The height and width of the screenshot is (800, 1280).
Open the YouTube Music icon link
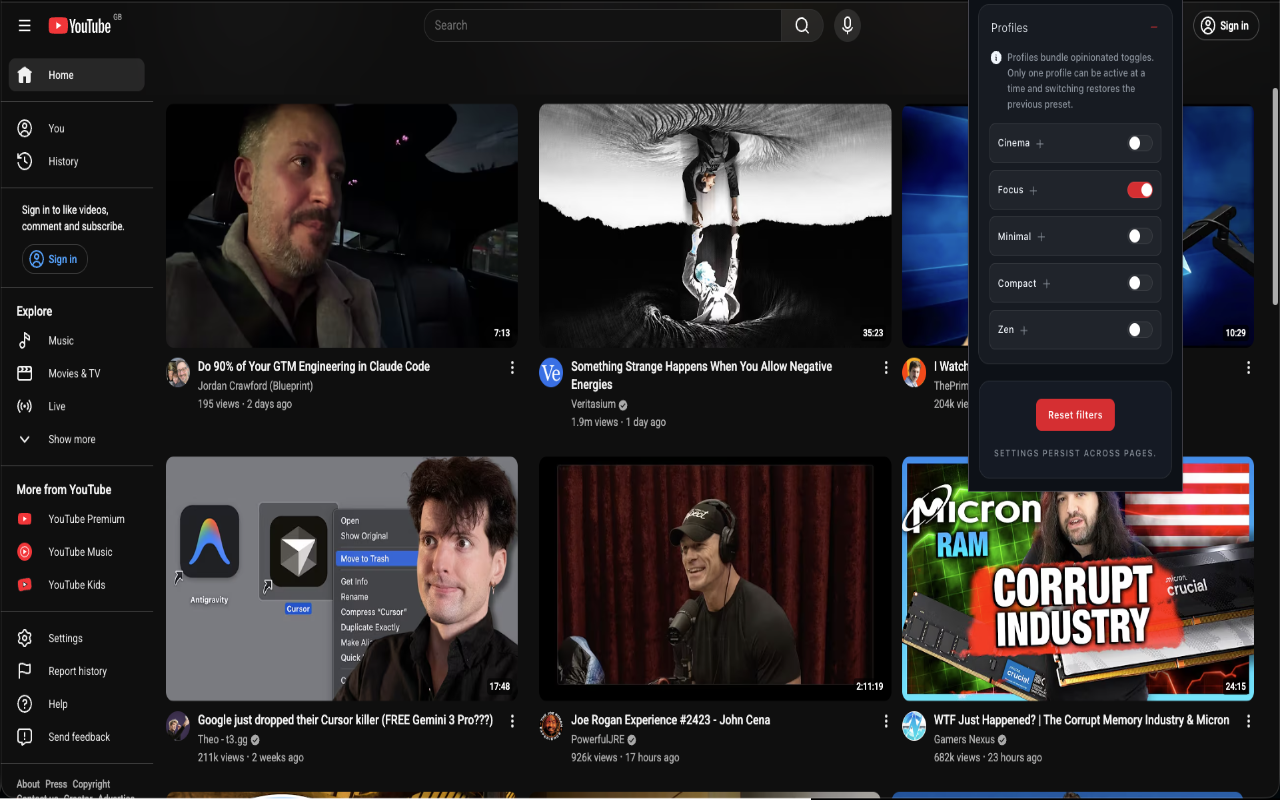click(25, 552)
